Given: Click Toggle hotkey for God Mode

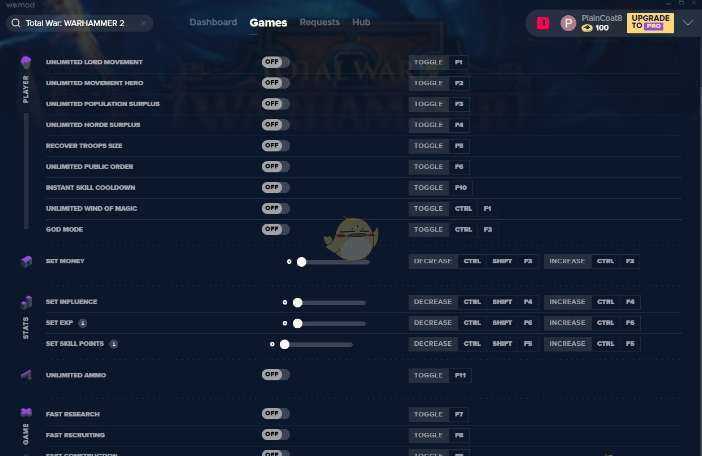Looking at the screenshot, I should (x=428, y=230).
